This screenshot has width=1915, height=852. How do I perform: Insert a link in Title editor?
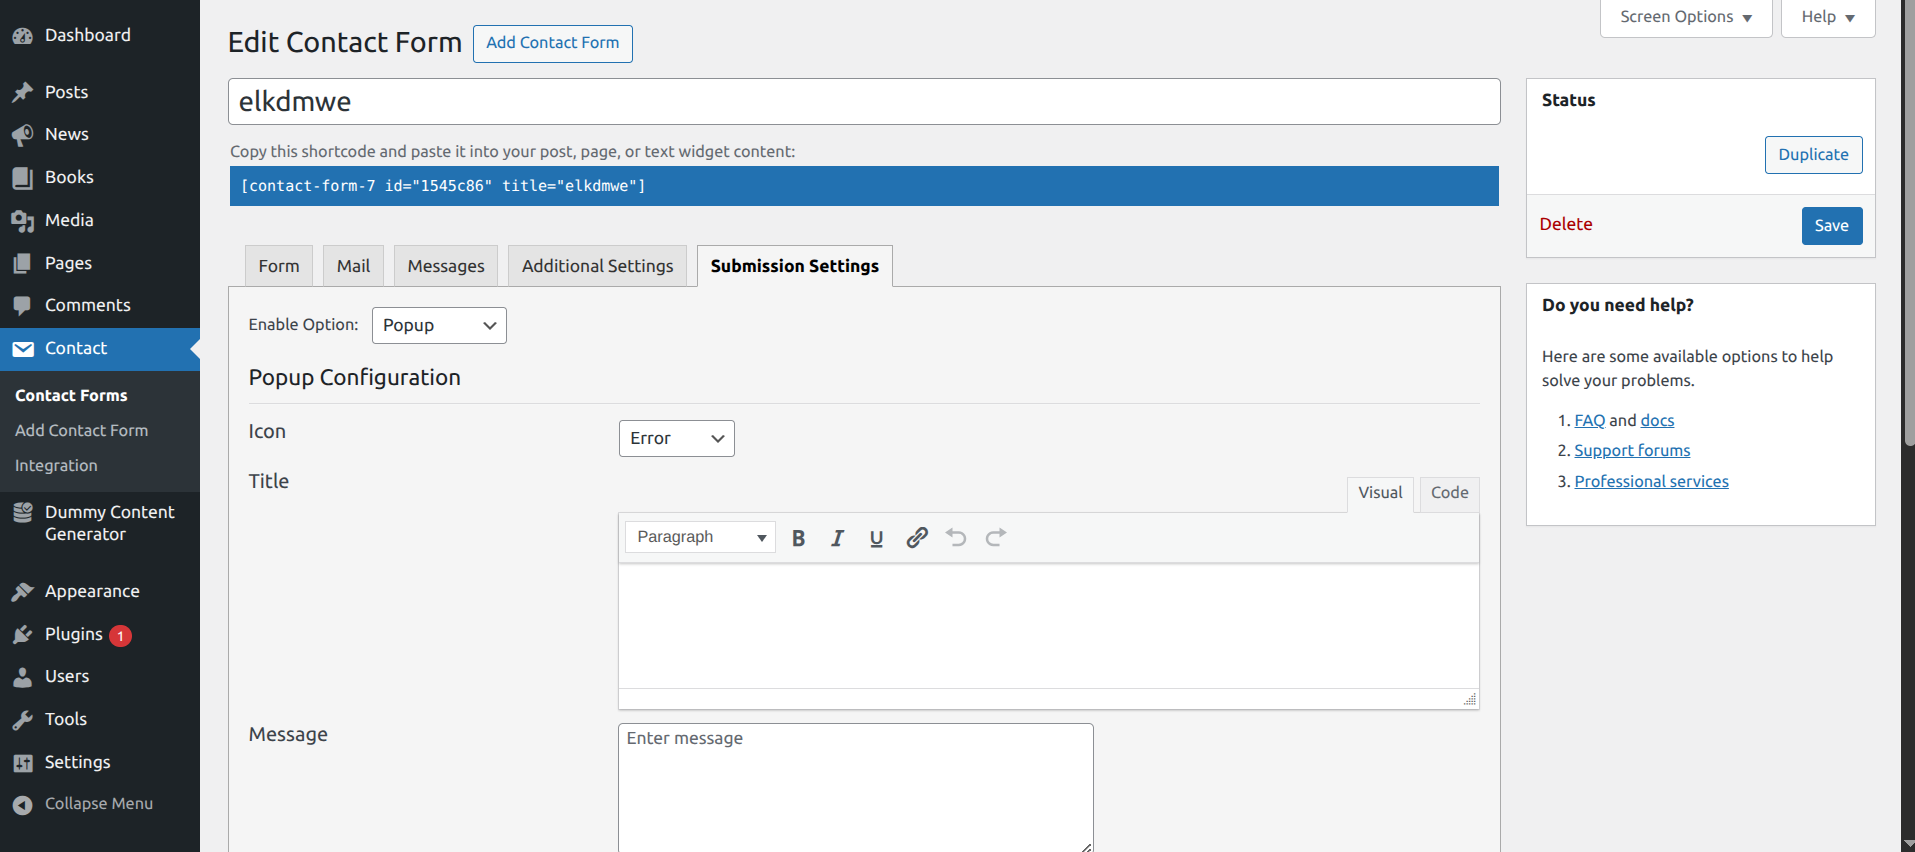pos(917,538)
